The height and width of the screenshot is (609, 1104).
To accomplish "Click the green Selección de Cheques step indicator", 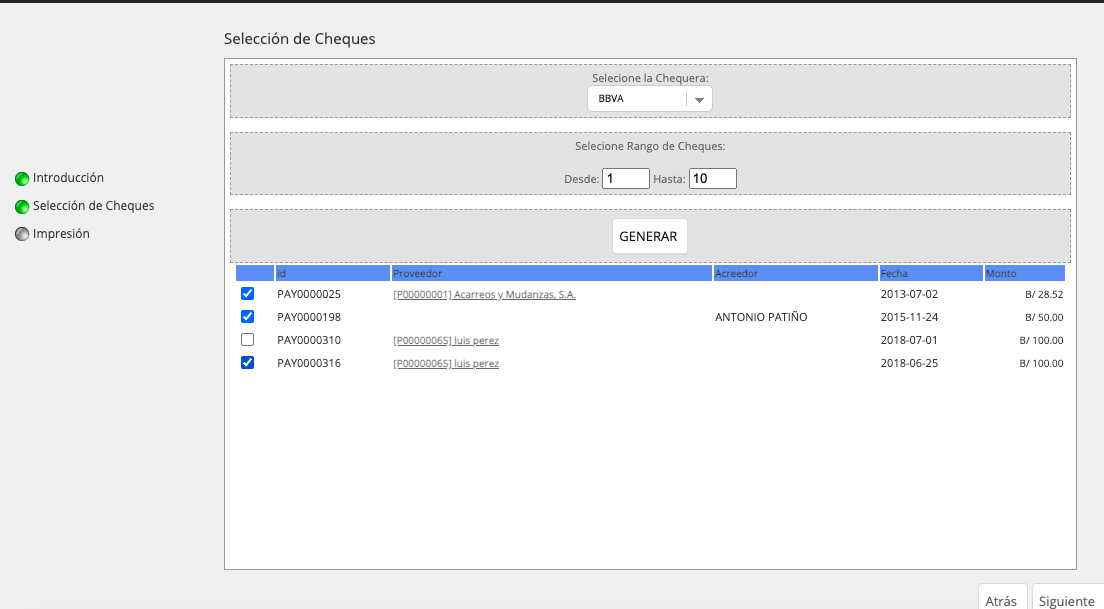I will tap(22, 207).
